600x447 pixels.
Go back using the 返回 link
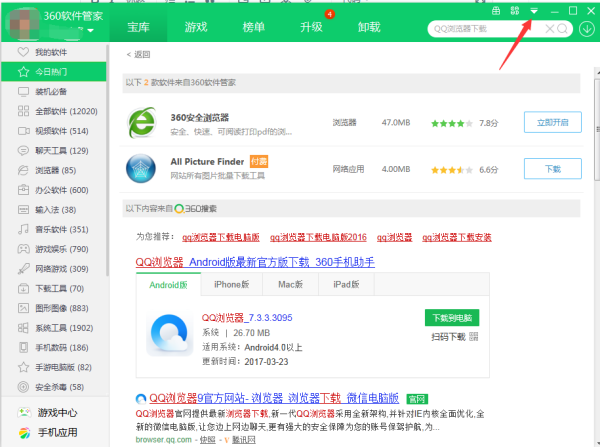[143, 54]
